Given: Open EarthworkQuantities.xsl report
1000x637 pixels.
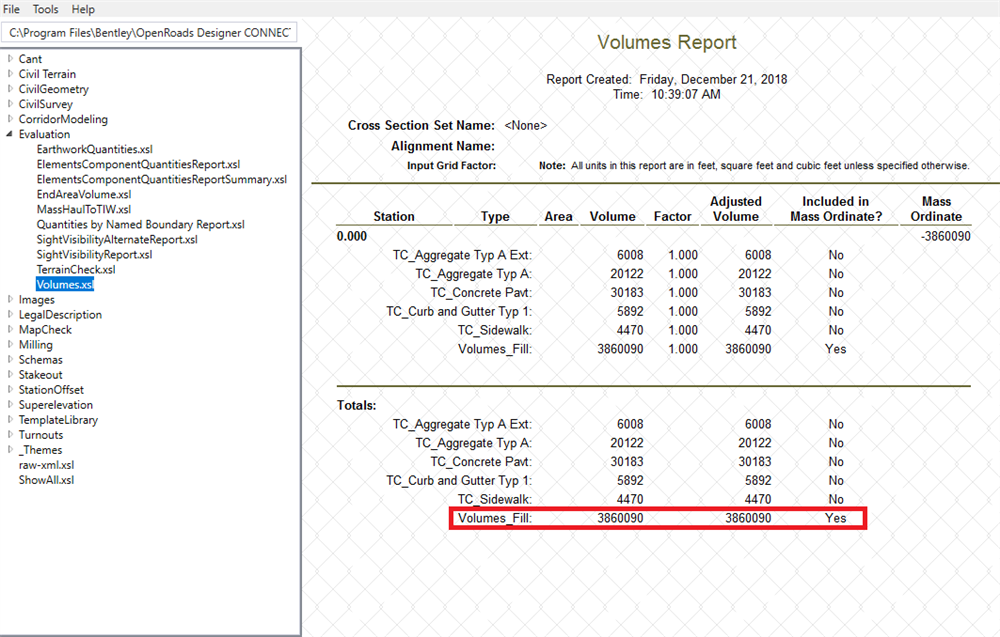Looking at the screenshot, I should [x=94, y=149].
